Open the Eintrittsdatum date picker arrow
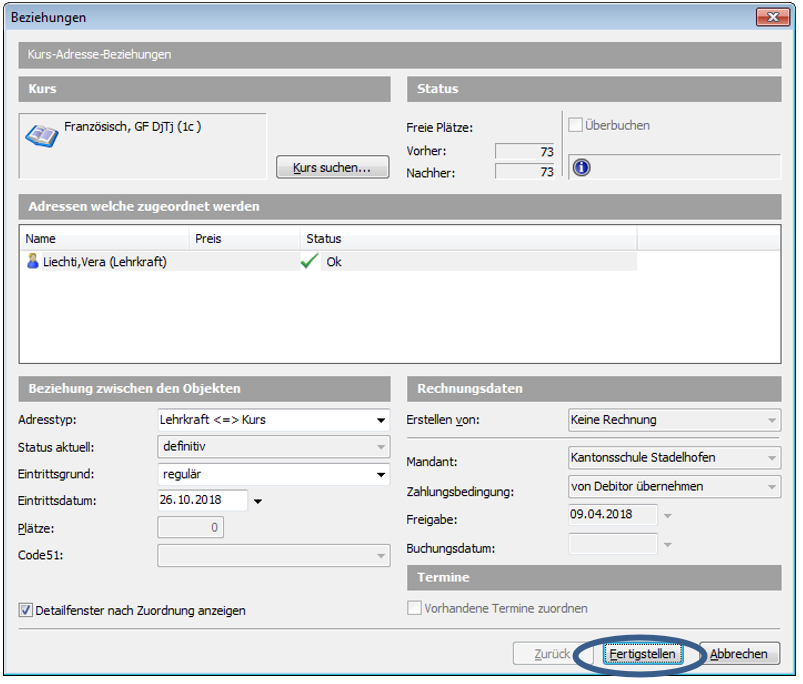Image resolution: width=803 pixels, height=684 pixels. [x=258, y=501]
